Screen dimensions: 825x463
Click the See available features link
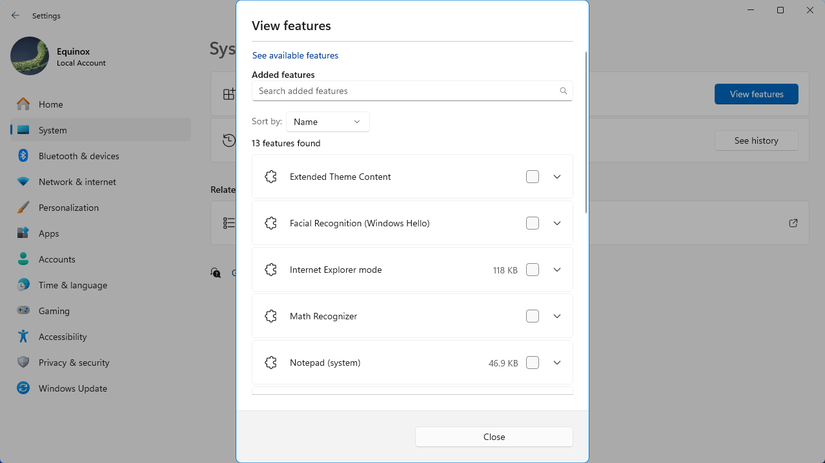coord(295,55)
